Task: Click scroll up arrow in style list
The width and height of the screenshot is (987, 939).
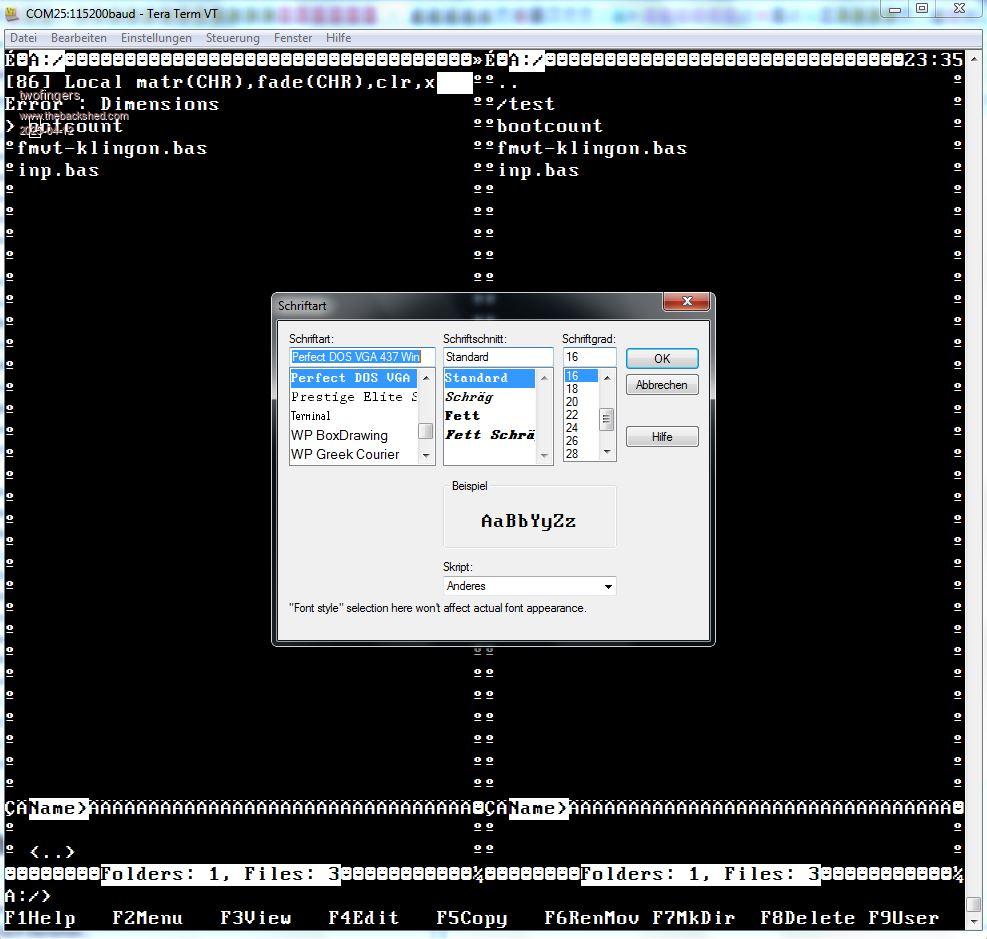Action: pyautogui.click(x=545, y=378)
